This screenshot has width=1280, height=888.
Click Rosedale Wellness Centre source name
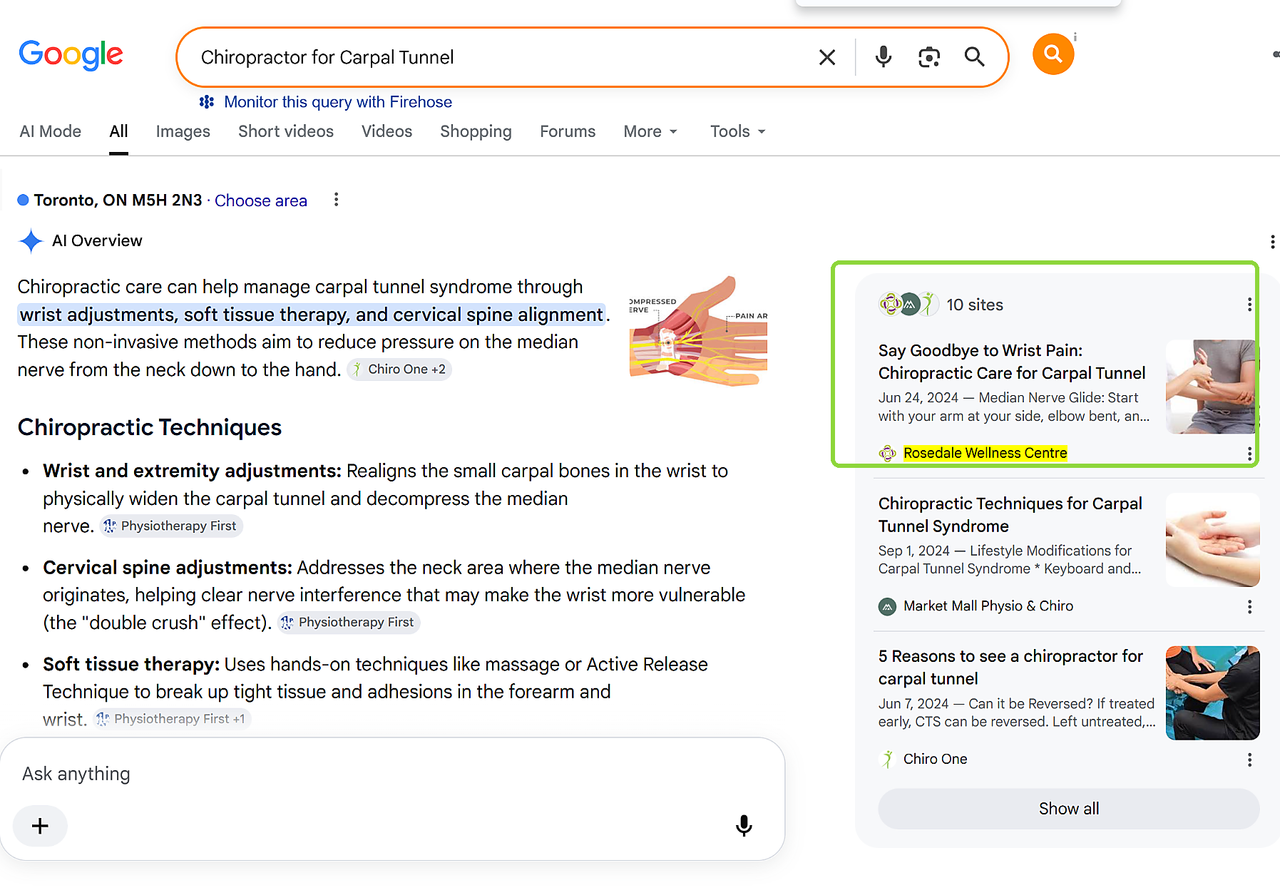coord(985,453)
